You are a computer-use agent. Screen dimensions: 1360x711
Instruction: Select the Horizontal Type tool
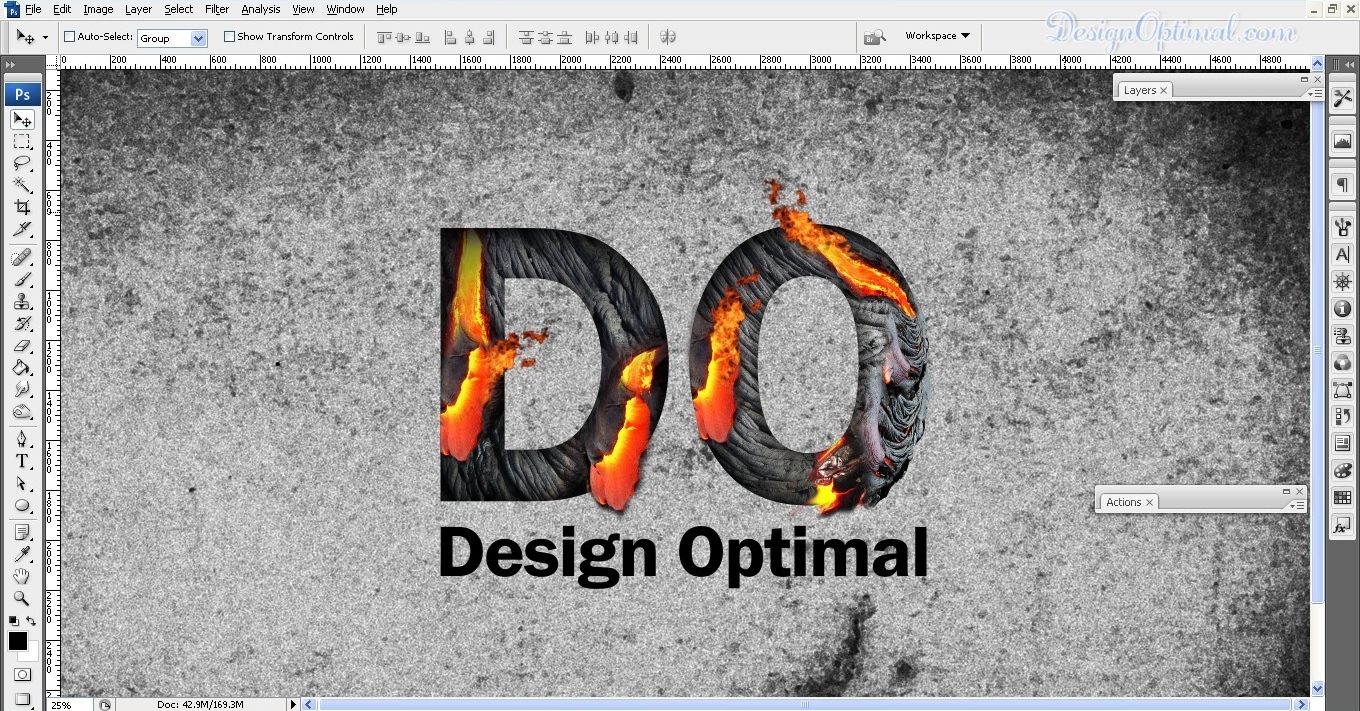(x=22, y=461)
